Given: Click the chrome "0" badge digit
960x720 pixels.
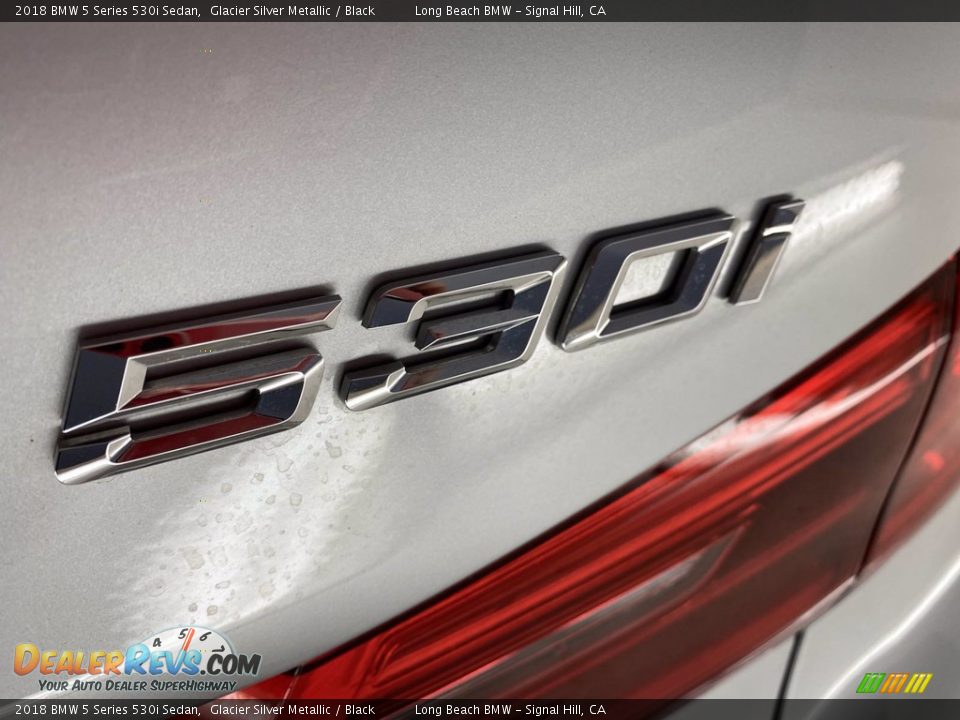Looking at the screenshot, I should (645, 280).
